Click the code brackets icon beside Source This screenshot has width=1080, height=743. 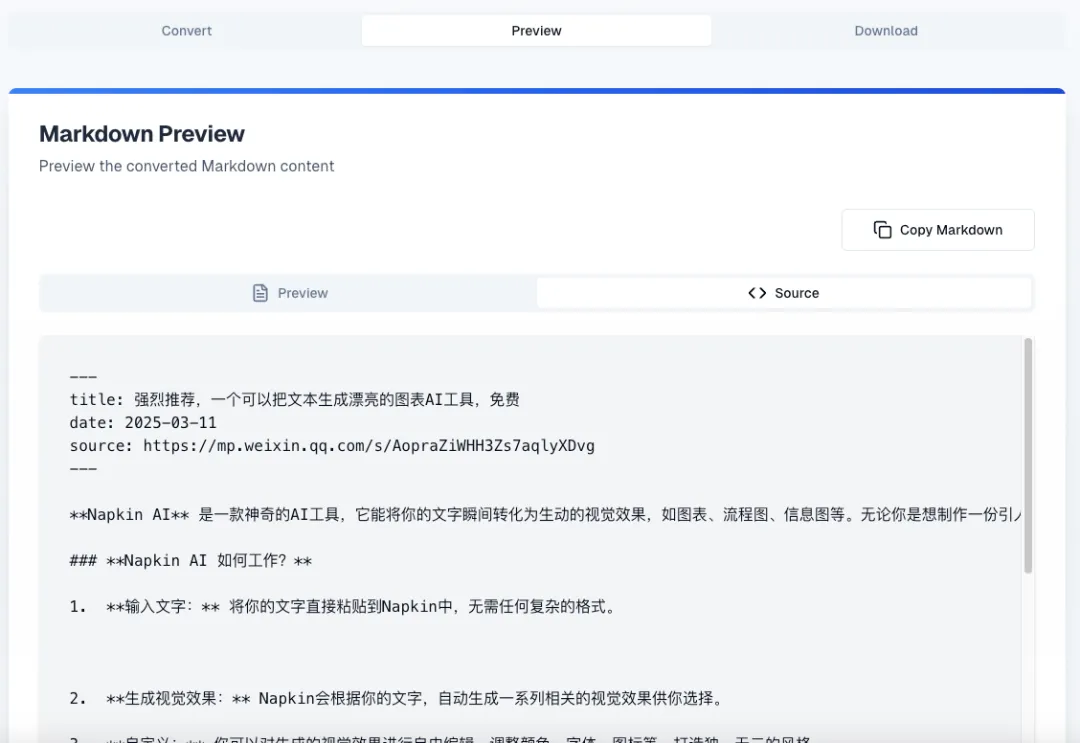[x=757, y=293]
